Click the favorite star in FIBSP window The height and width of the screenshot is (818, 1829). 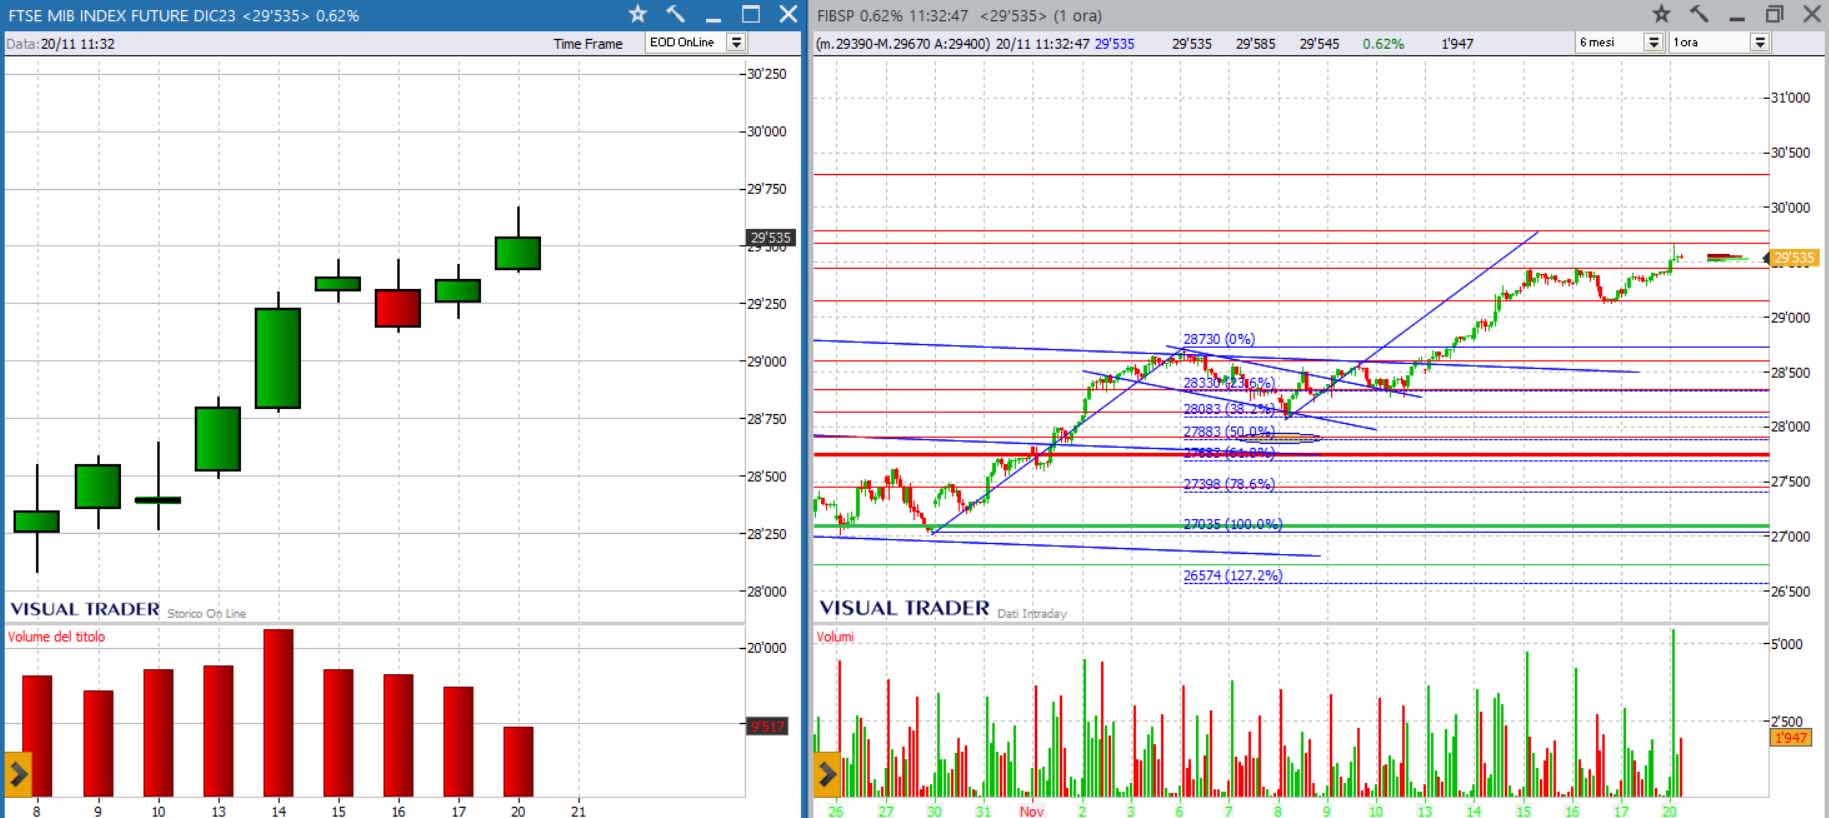tap(1661, 14)
